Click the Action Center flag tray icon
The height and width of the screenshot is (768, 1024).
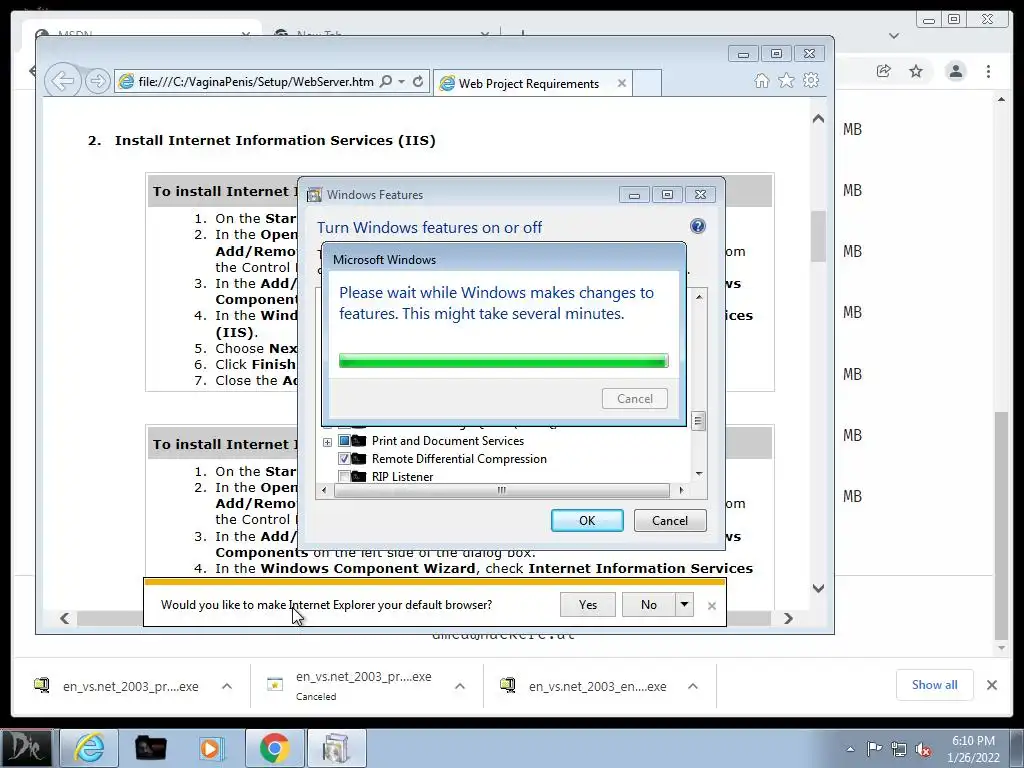pyautogui.click(x=874, y=749)
